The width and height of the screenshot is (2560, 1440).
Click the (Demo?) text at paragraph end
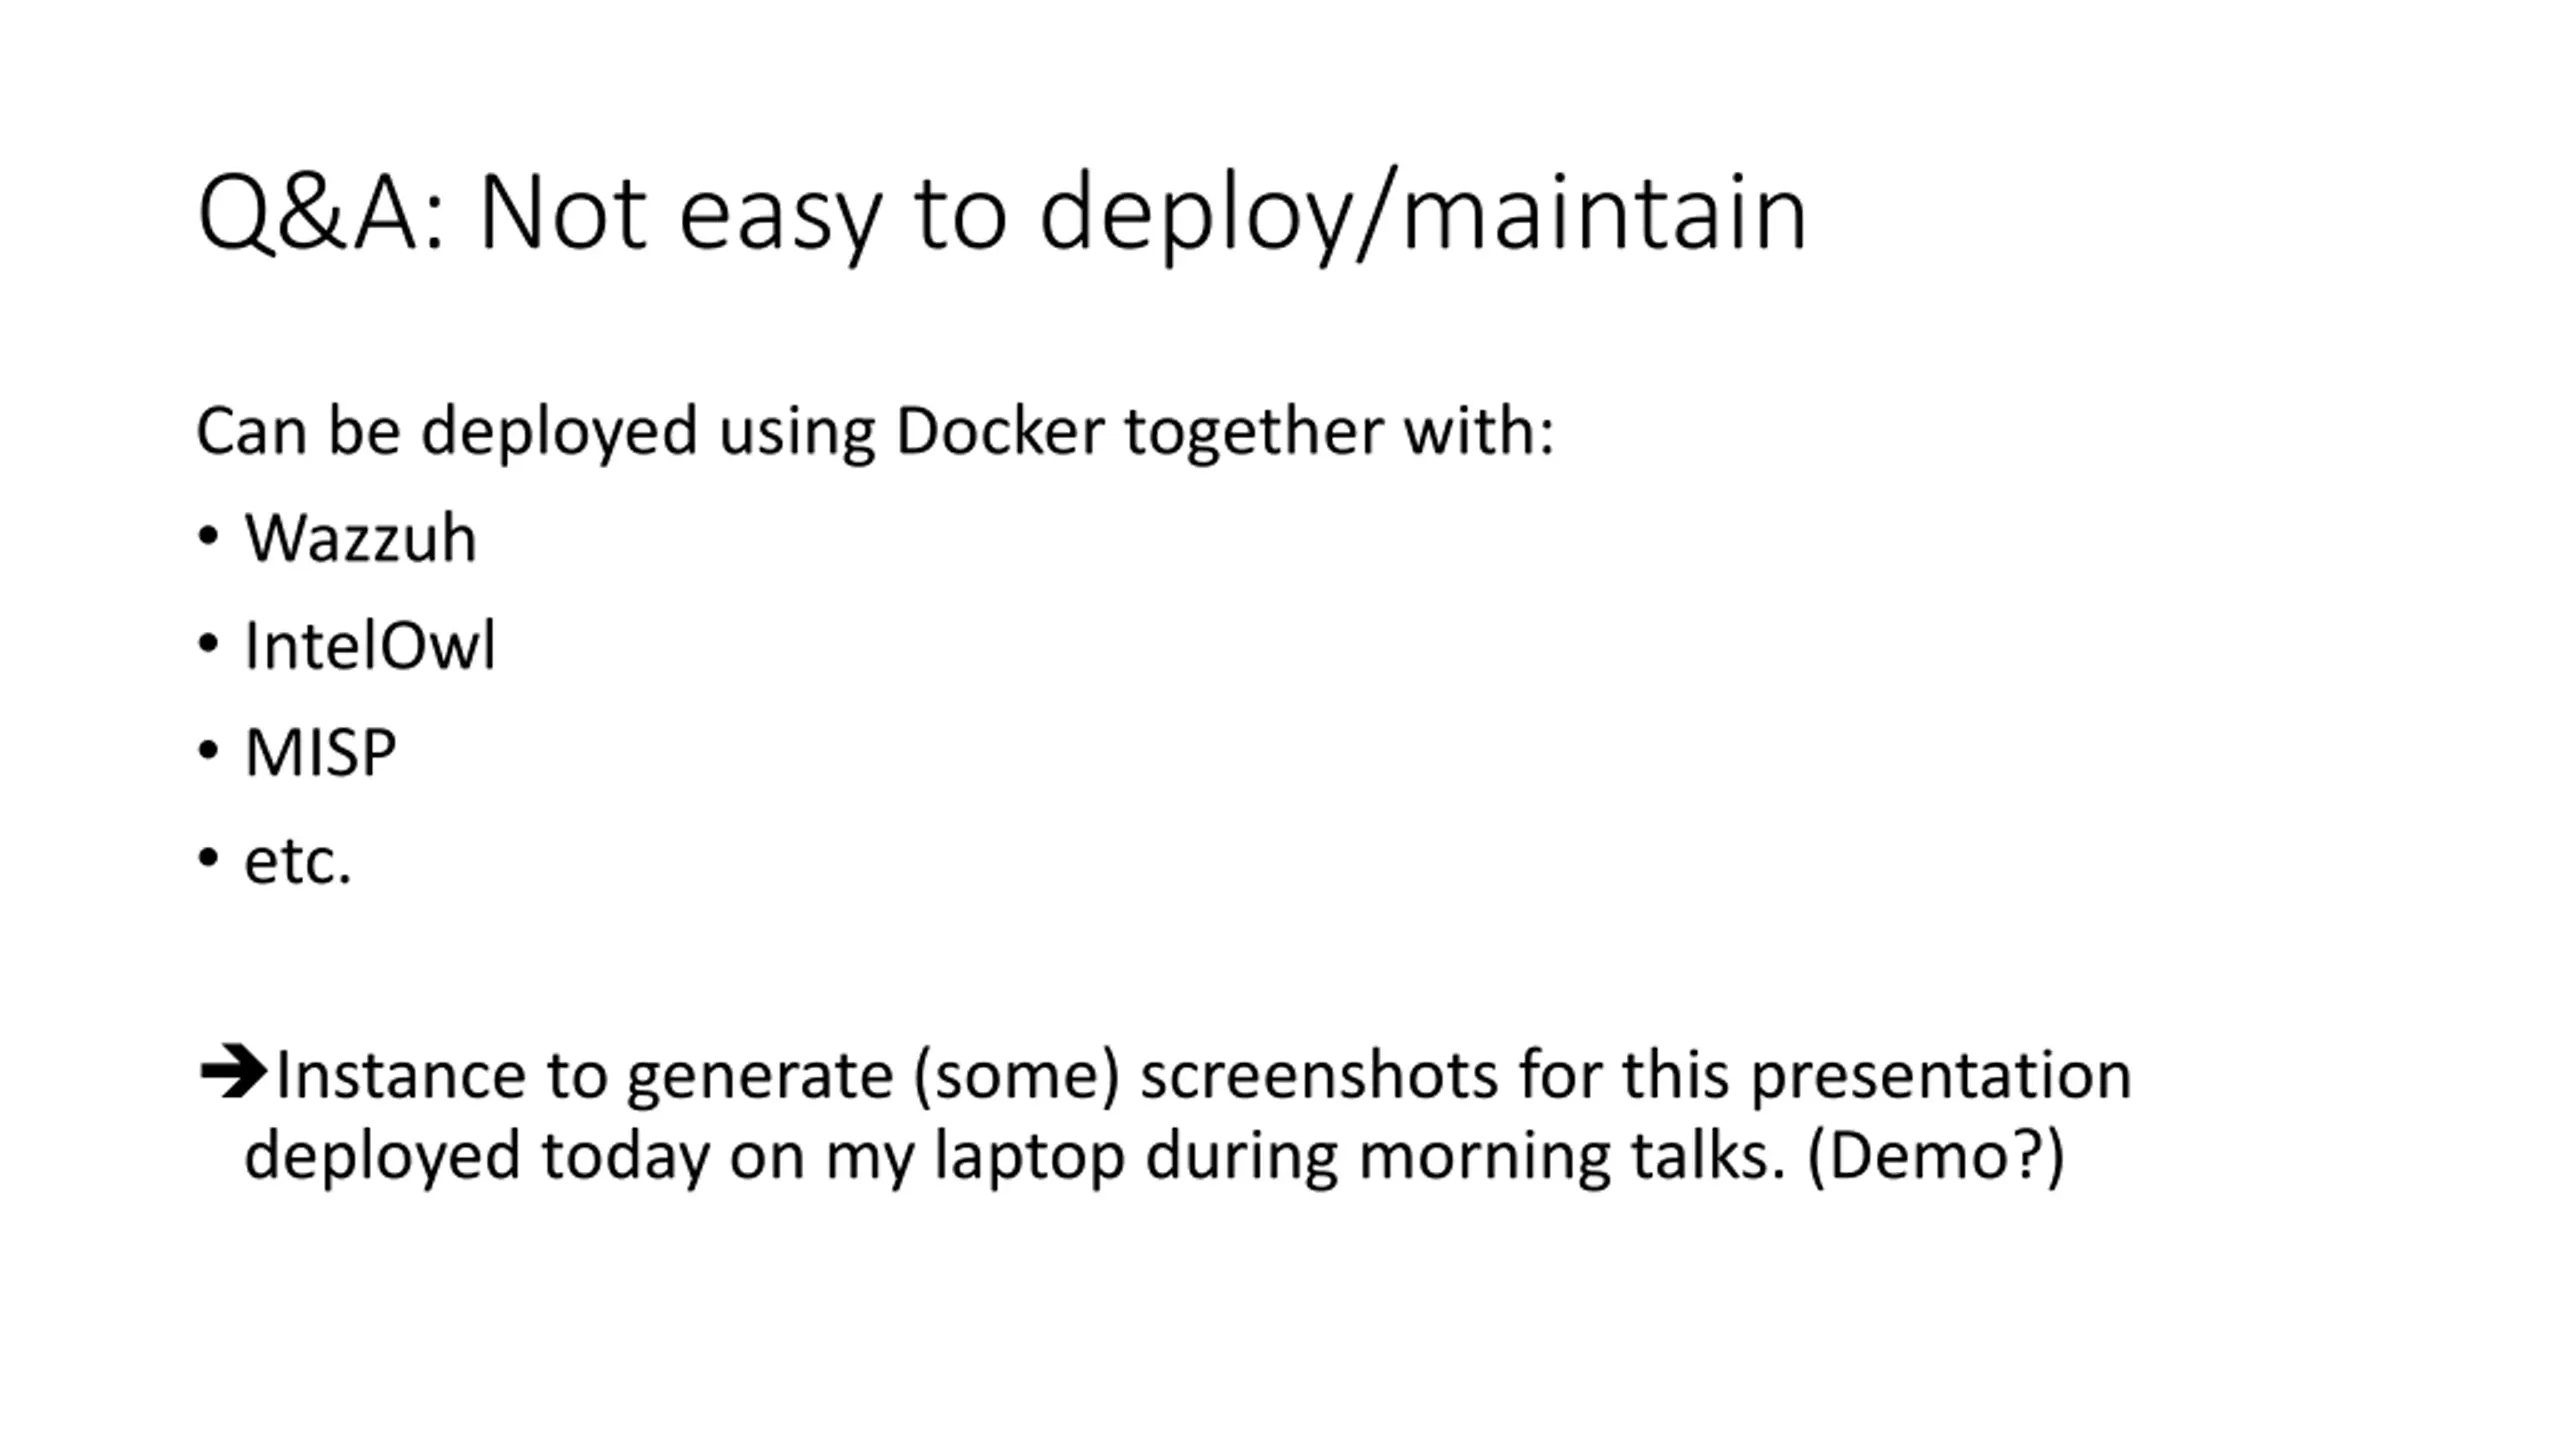(1936, 1155)
